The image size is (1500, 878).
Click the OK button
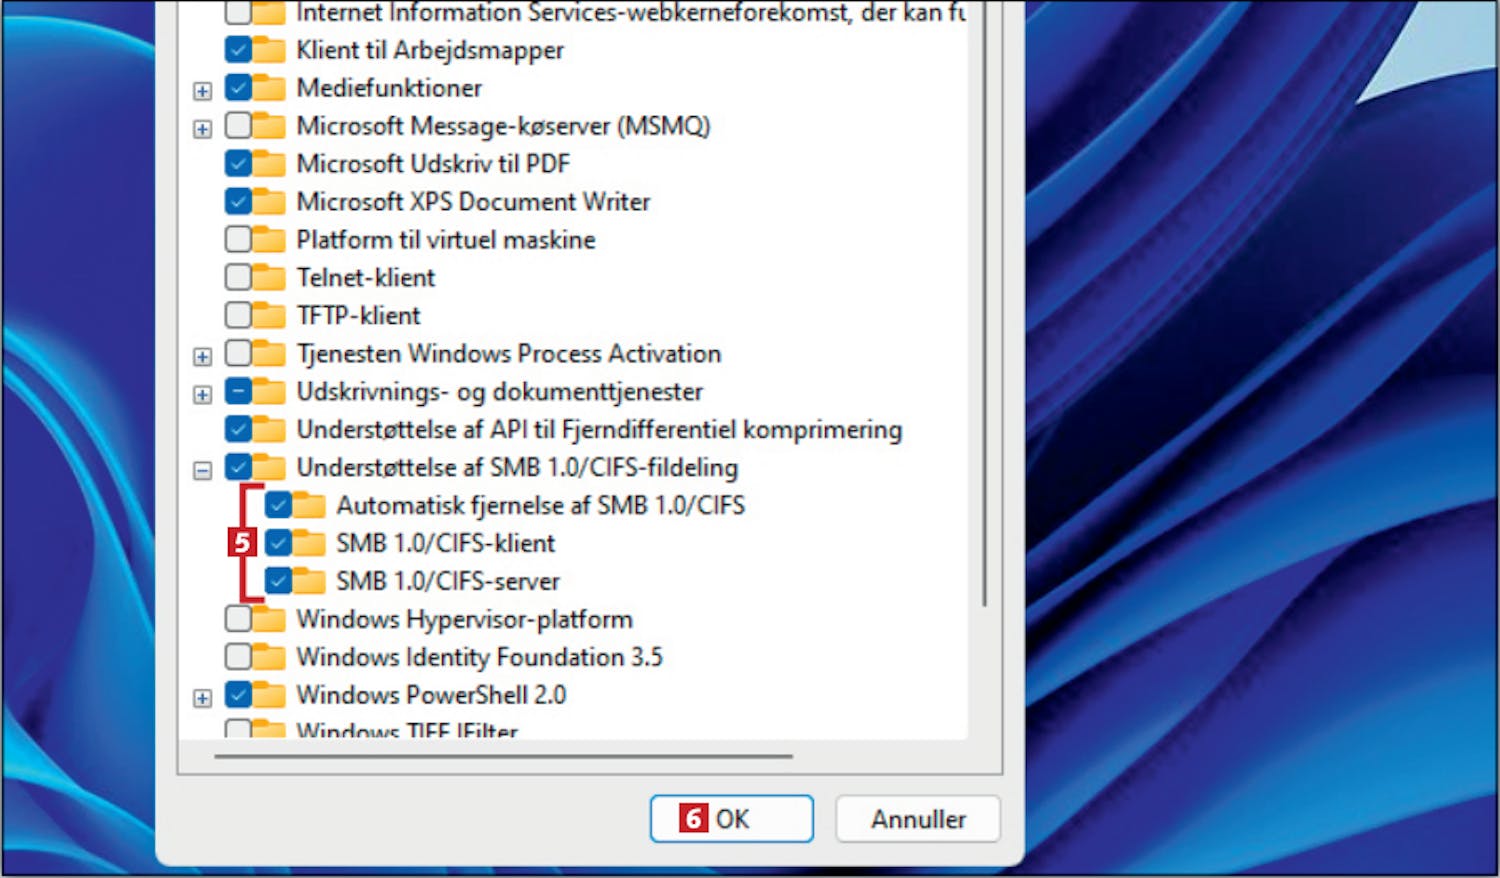[x=731, y=819]
